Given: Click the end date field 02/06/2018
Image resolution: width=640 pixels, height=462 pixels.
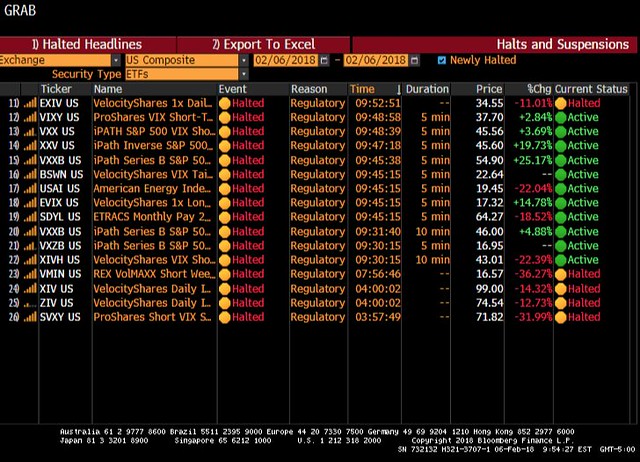Looking at the screenshot, I should 376,60.
